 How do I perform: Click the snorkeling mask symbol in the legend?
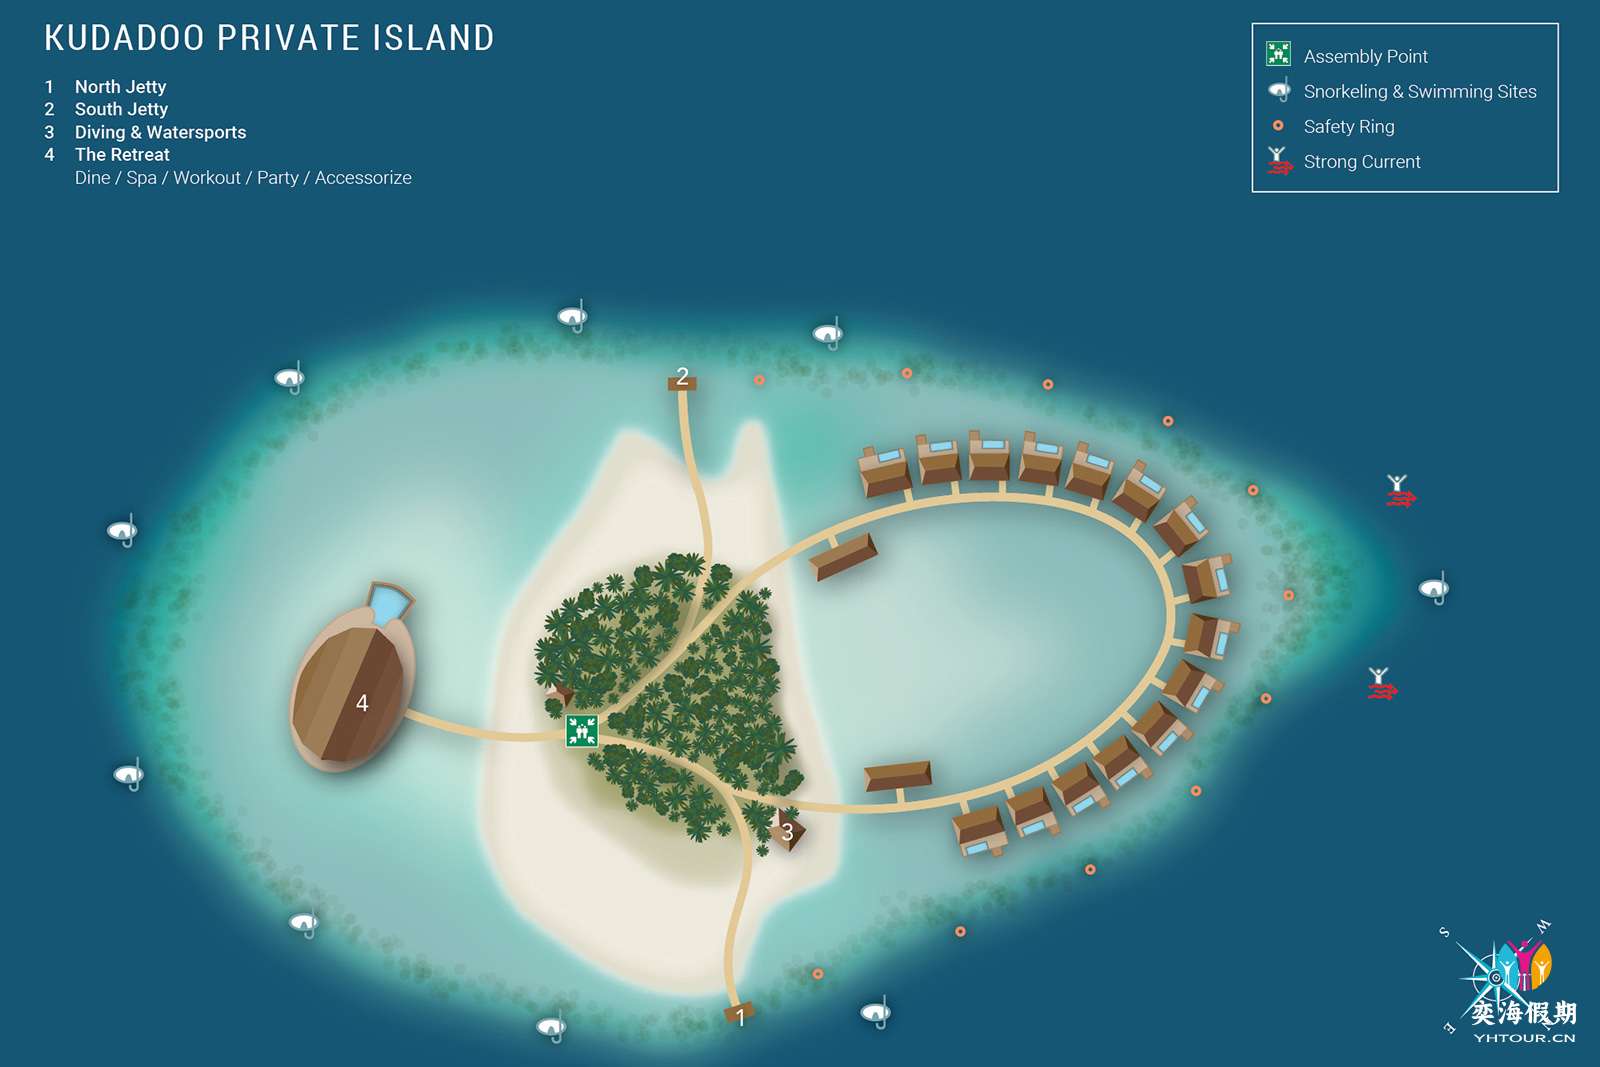pos(1279,91)
